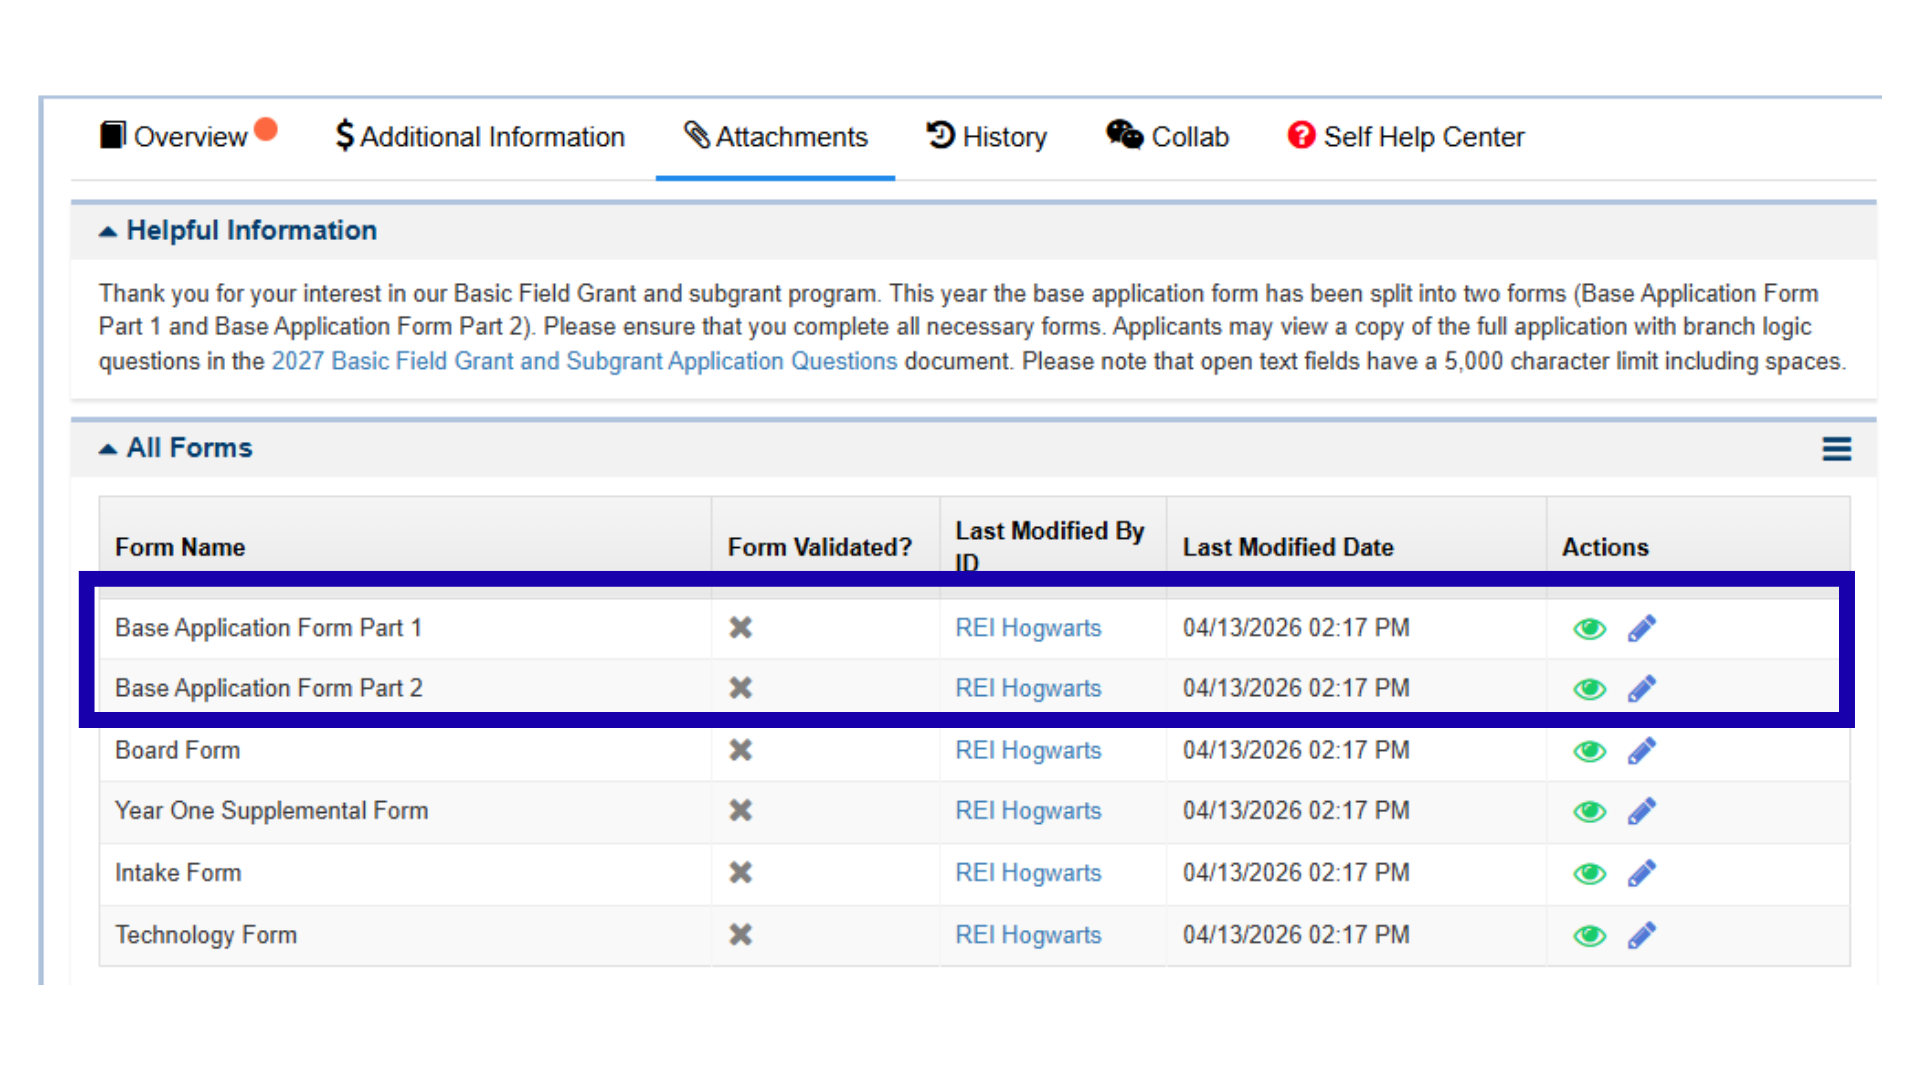The height and width of the screenshot is (1080, 1920).
Task: Click red question mark Self Help Center icon
Action: 1300,135
